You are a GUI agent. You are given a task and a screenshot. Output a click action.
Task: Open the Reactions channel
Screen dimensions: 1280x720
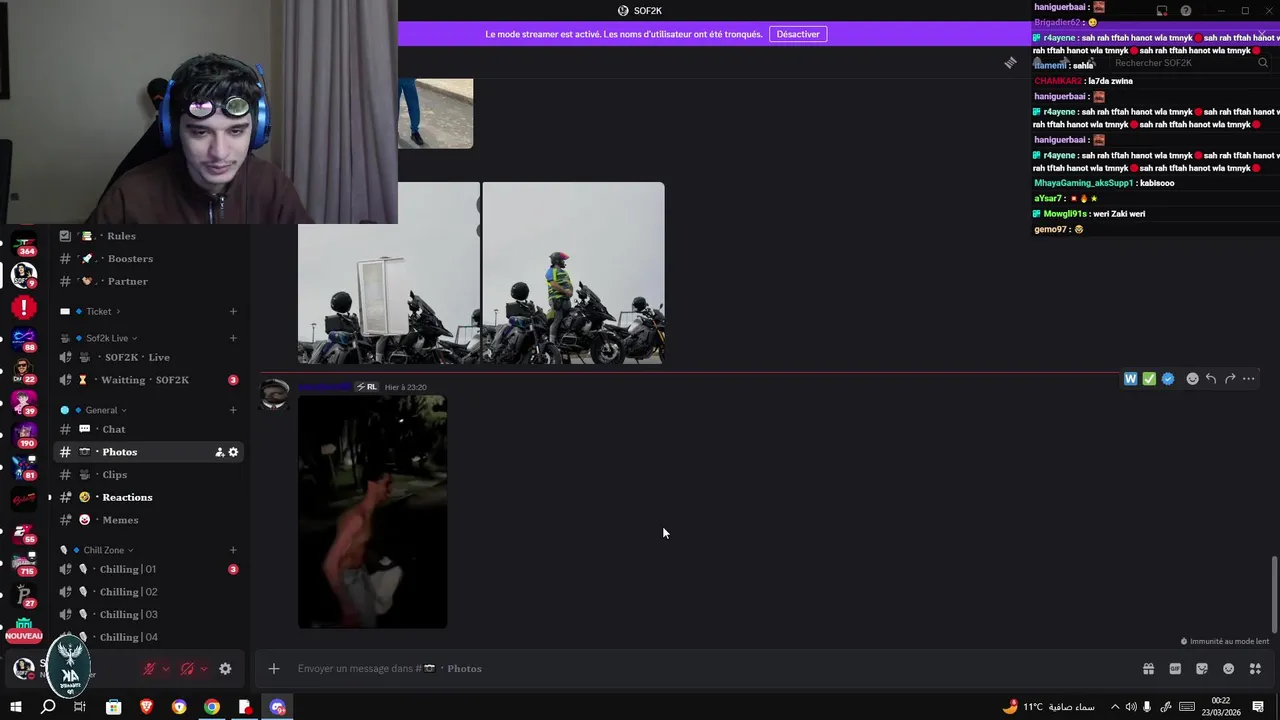point(148,497)
